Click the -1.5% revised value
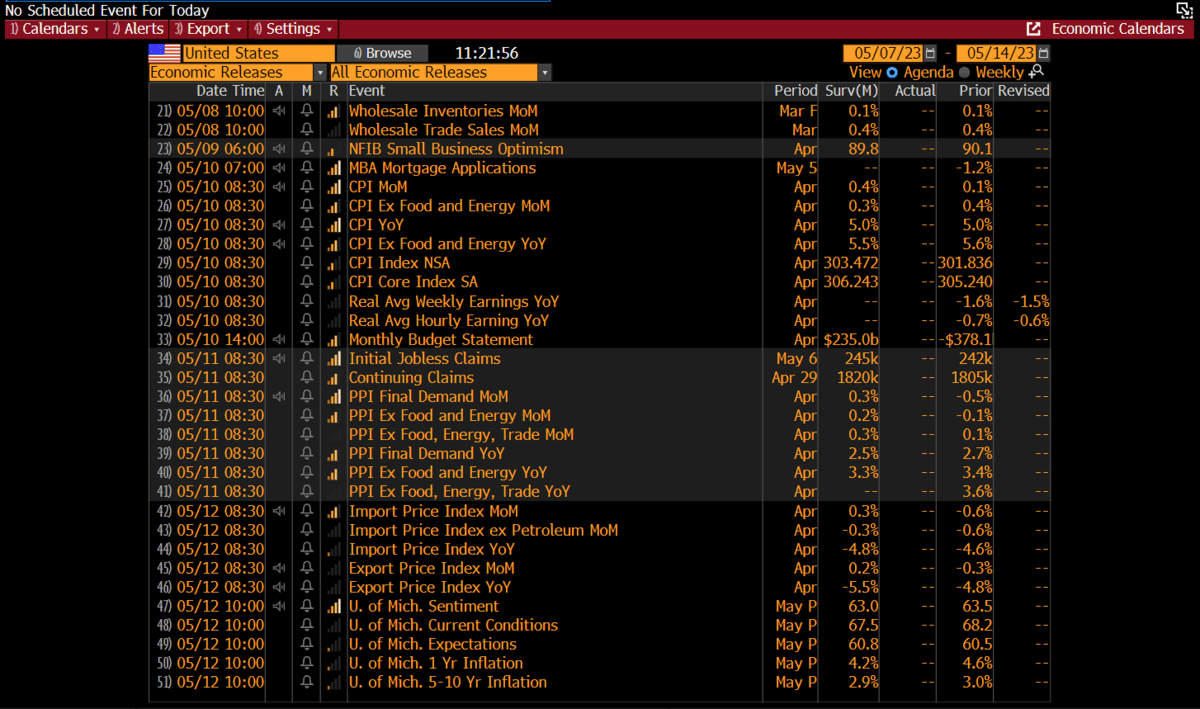Image resolution: width=1200 pixels, height=709 pixels. (1030, 301)
